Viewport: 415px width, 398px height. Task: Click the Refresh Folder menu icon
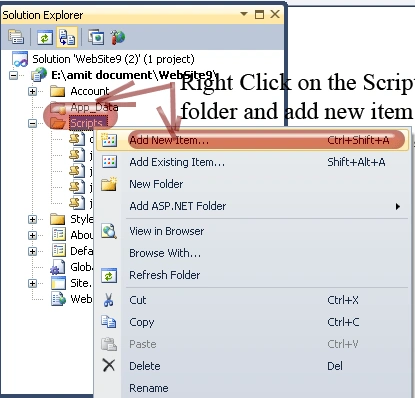click(x=109, y=275)
